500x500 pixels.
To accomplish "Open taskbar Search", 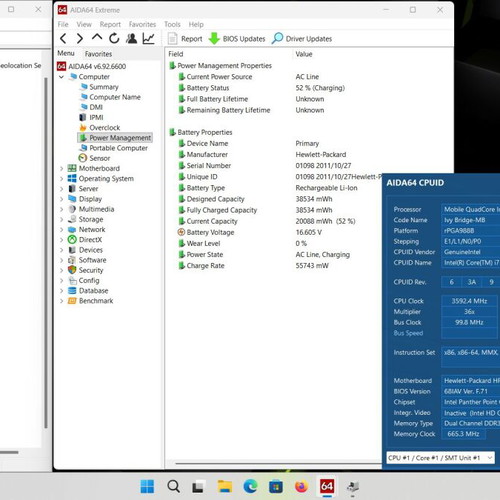I will coord(173,487).
